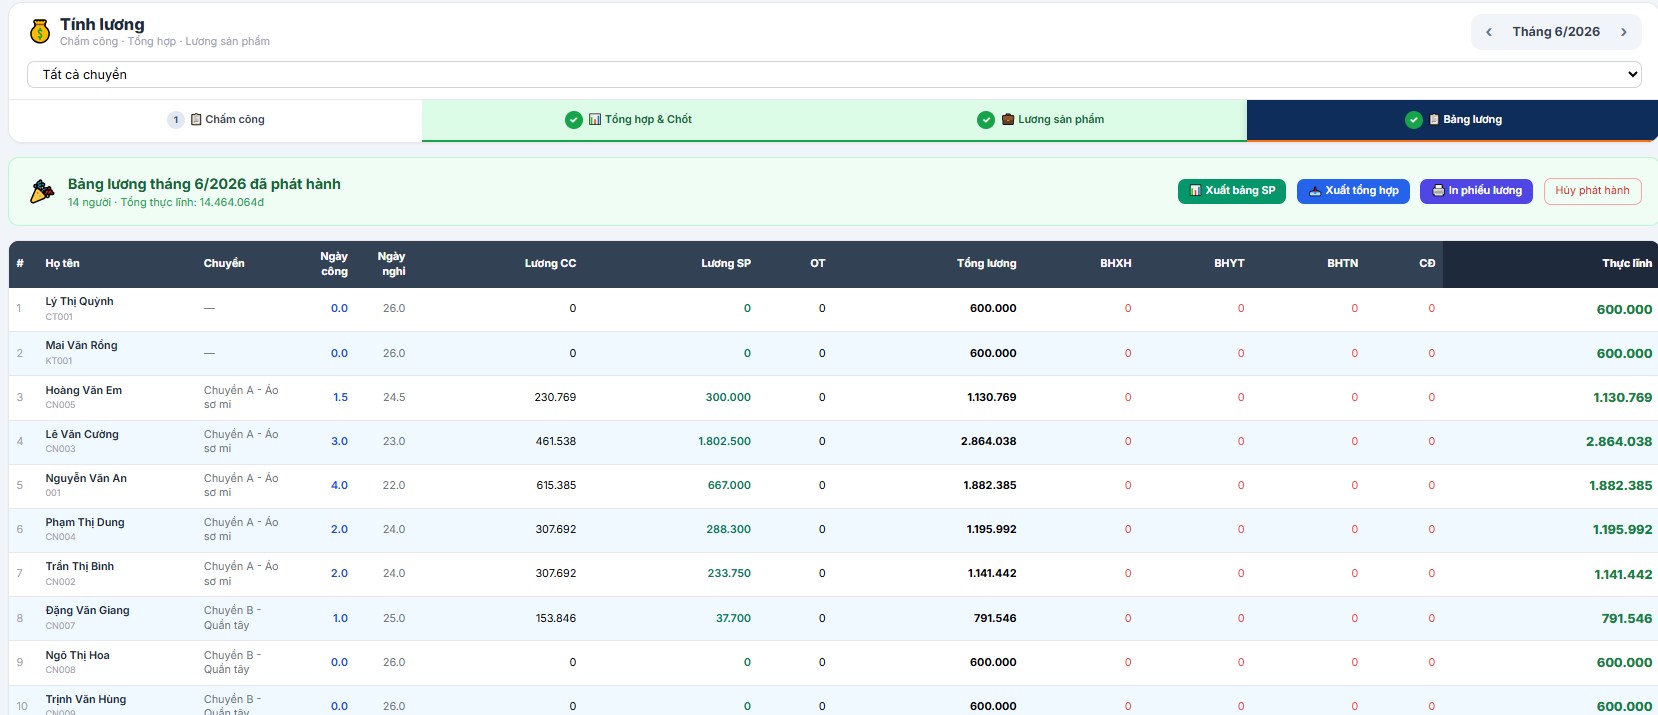Viewport: 1658px width, 715px height.
Task: Click the step number 1 badge on Chấm công
Action: [176, 120]
